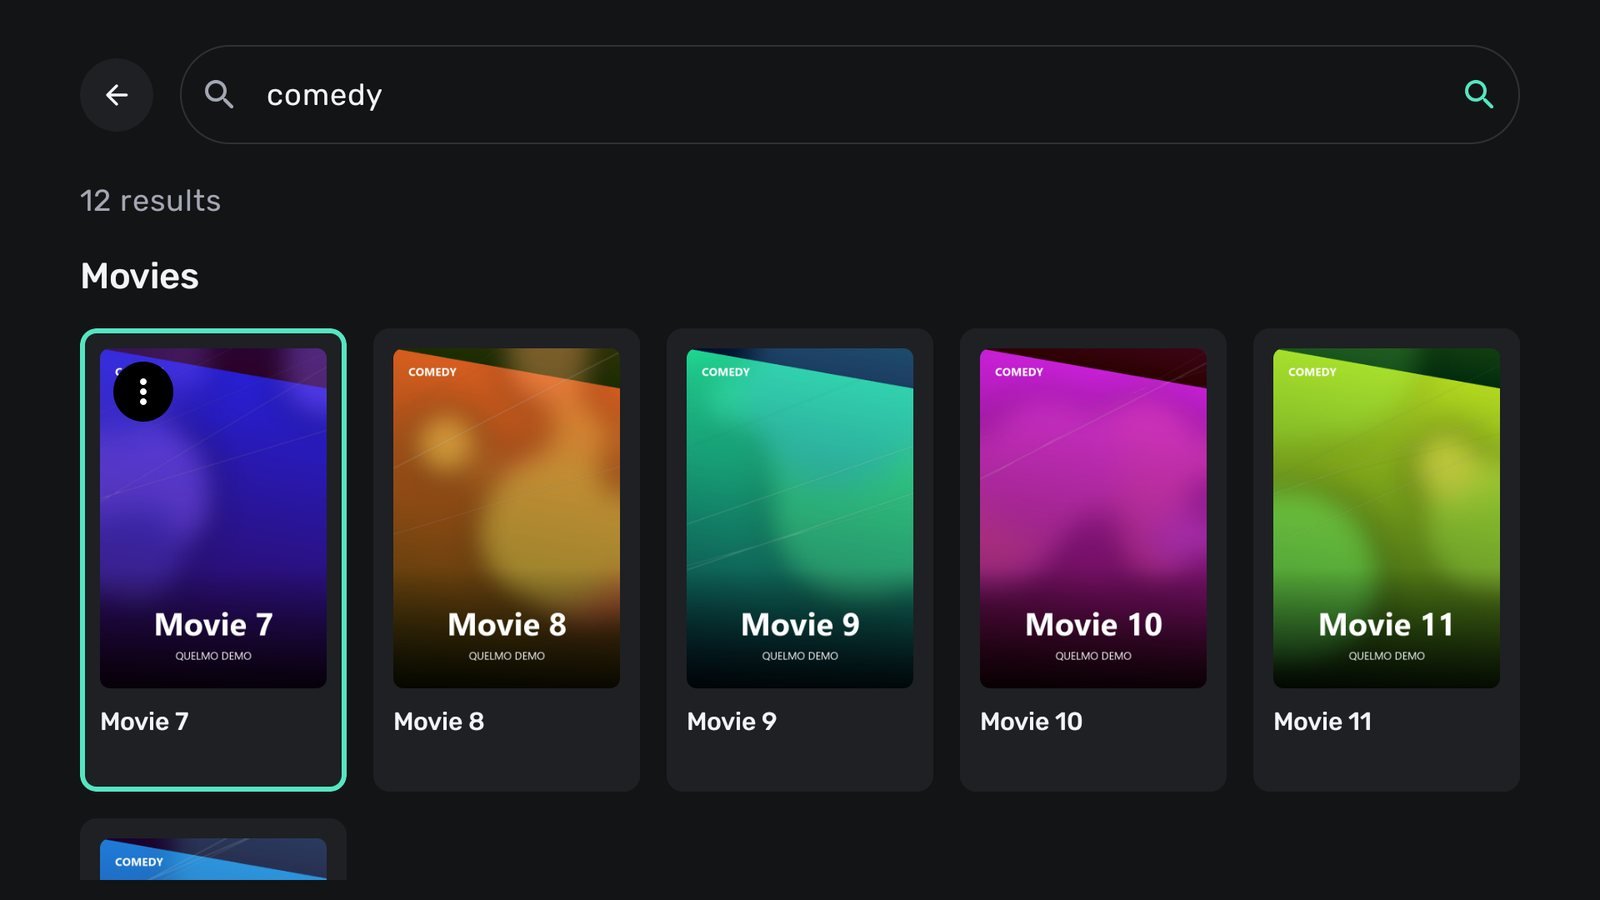1600x900 pixels.
Task: Click the back arrow button
Action: 116,95
